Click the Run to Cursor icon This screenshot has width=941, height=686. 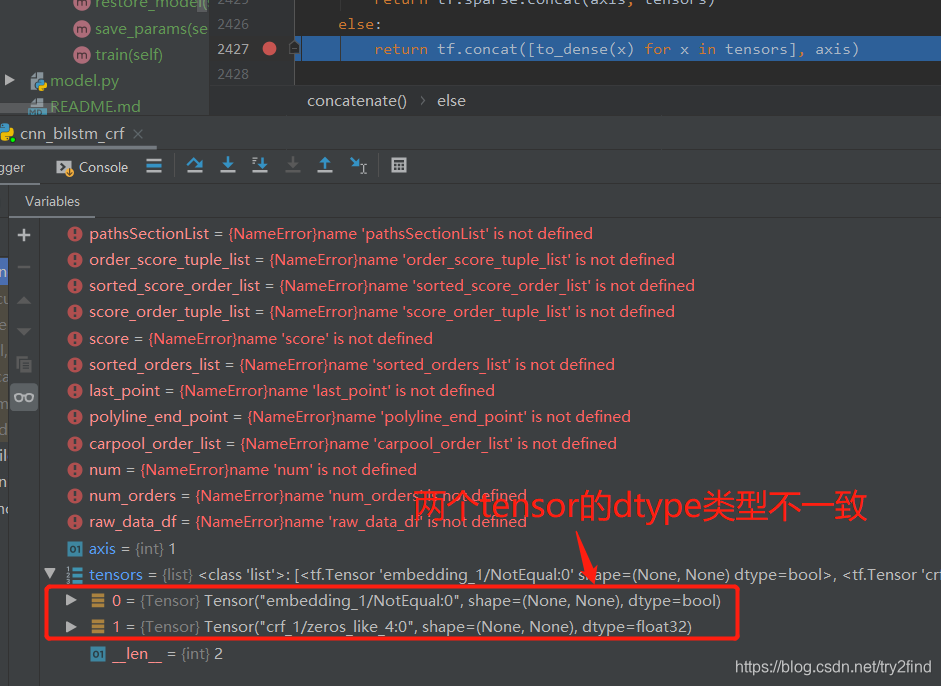pyautogui.click(x=358, y=165)
